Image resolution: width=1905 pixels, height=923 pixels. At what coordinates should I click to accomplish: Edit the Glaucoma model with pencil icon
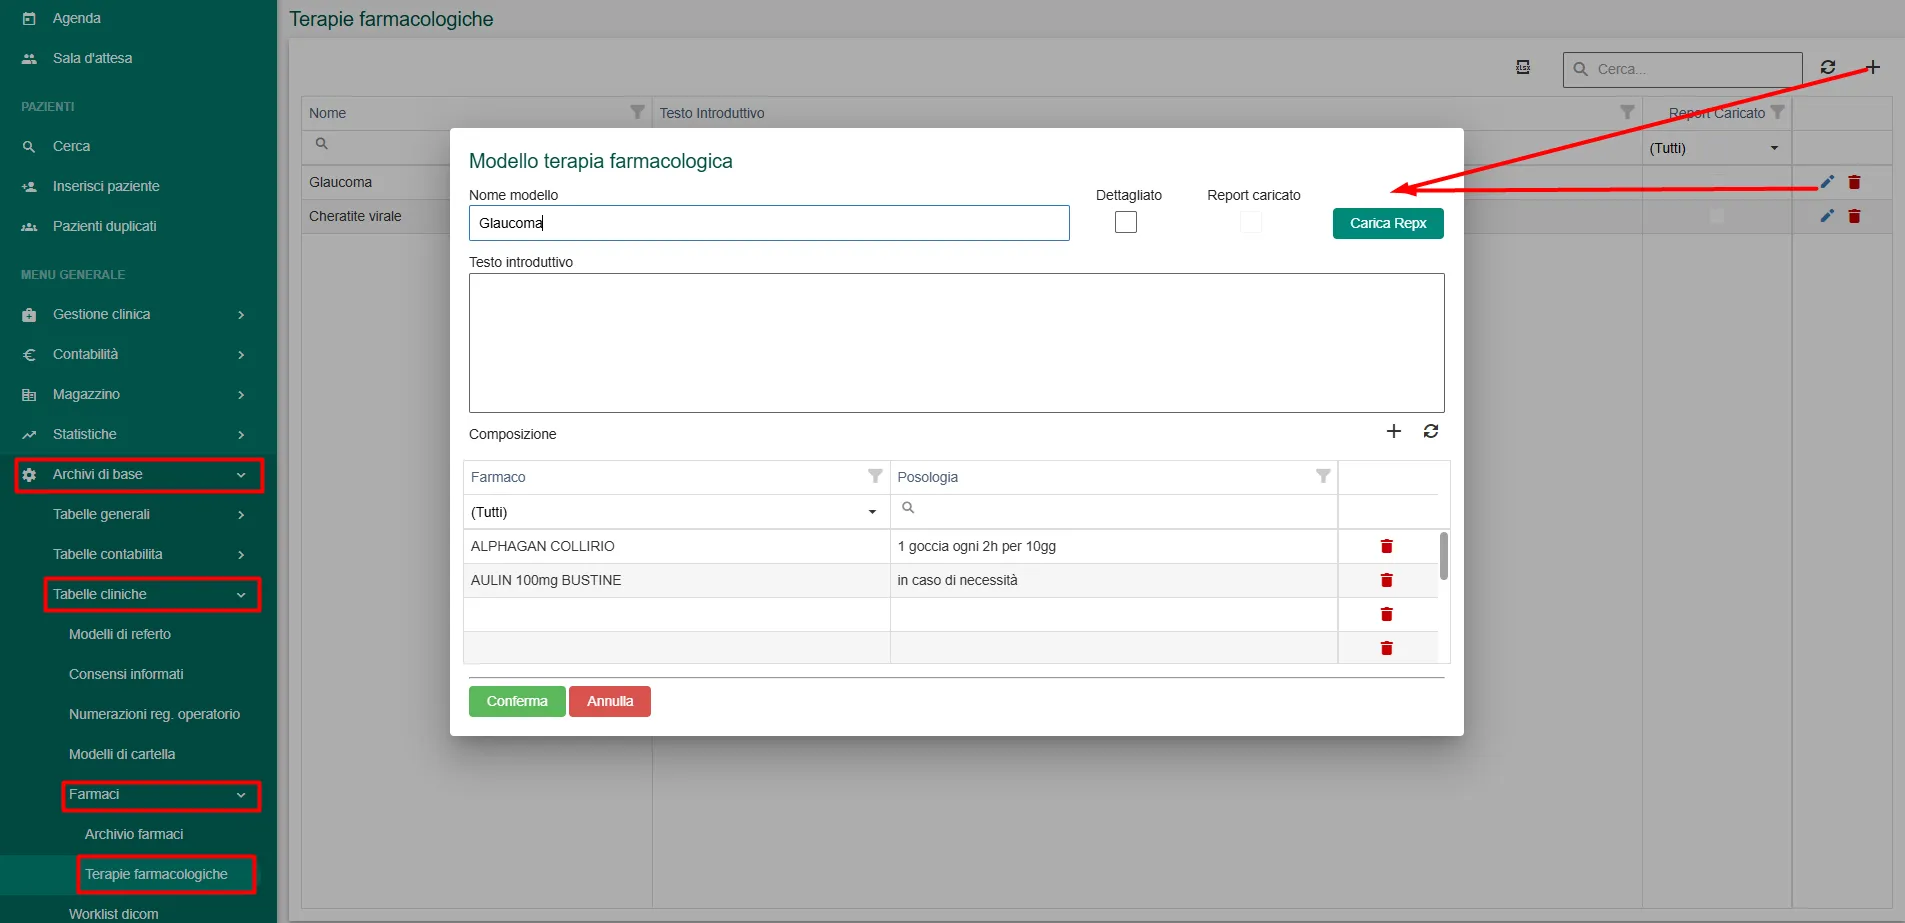pos(1827,182)
